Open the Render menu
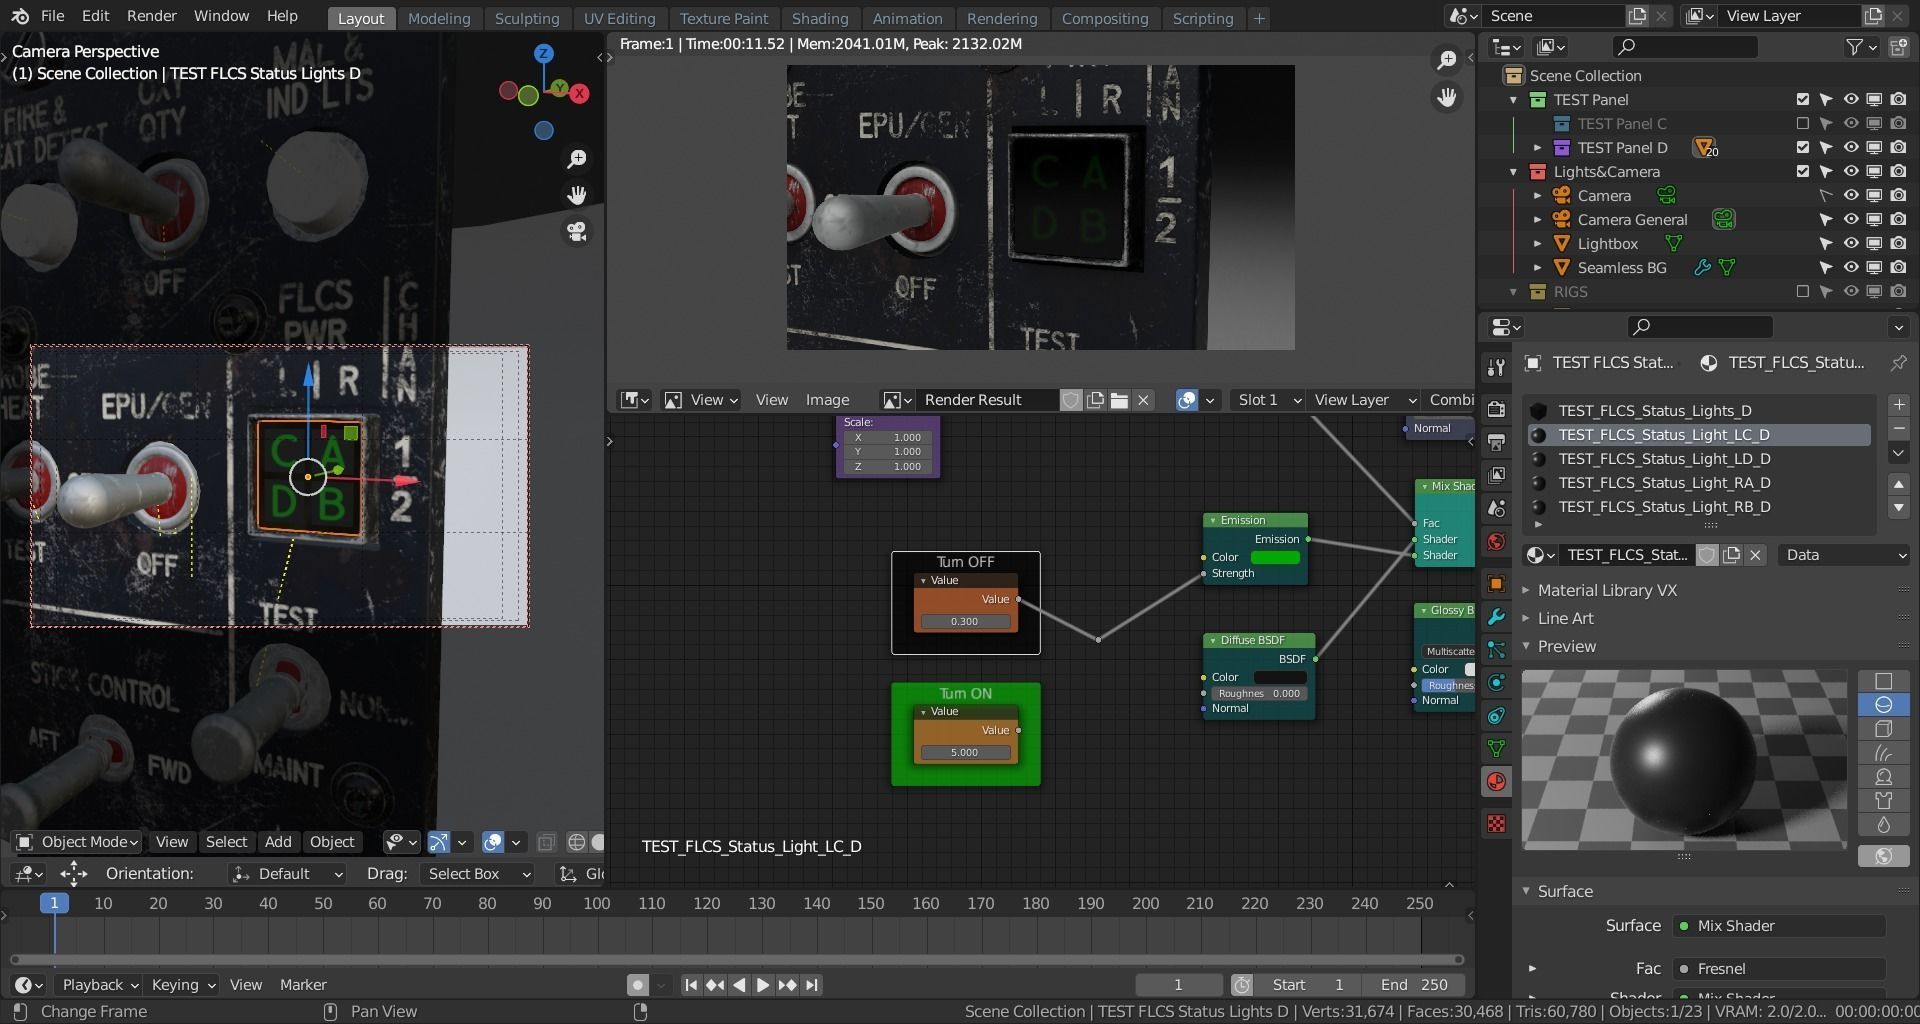 point(151,16)
